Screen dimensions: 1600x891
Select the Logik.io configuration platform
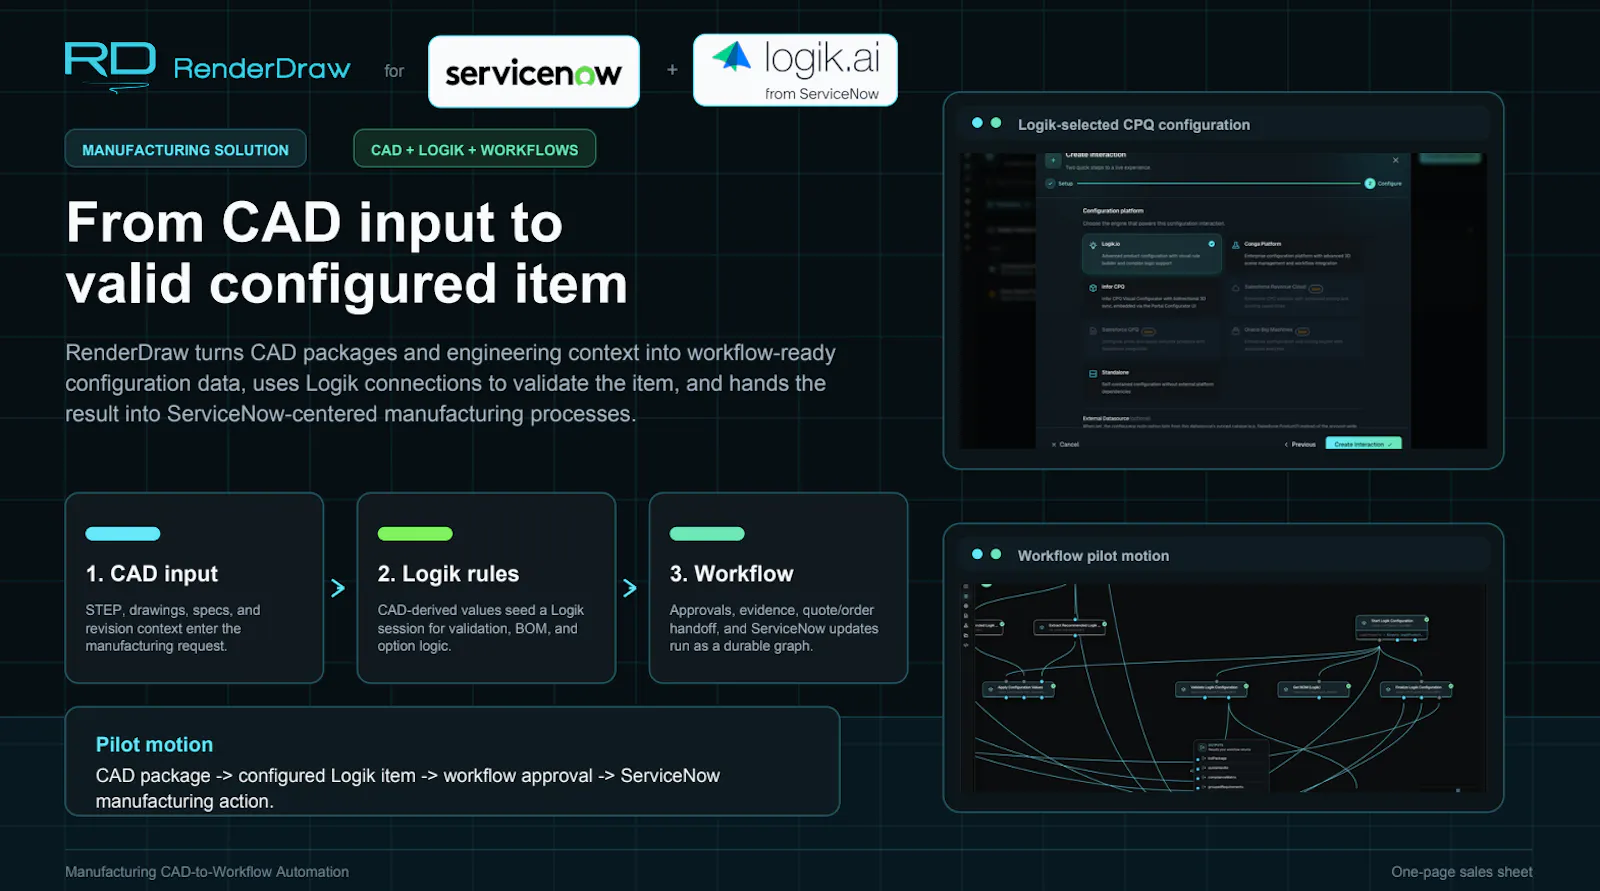pos(1152,254)
